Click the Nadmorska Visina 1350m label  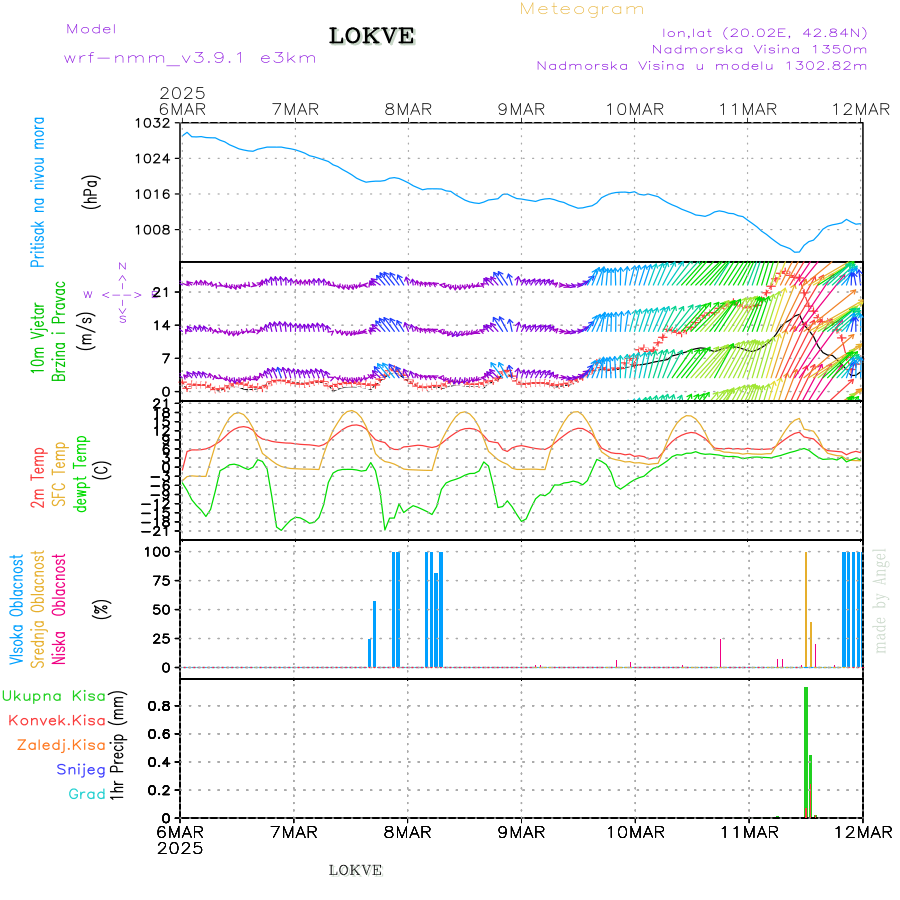759,48
